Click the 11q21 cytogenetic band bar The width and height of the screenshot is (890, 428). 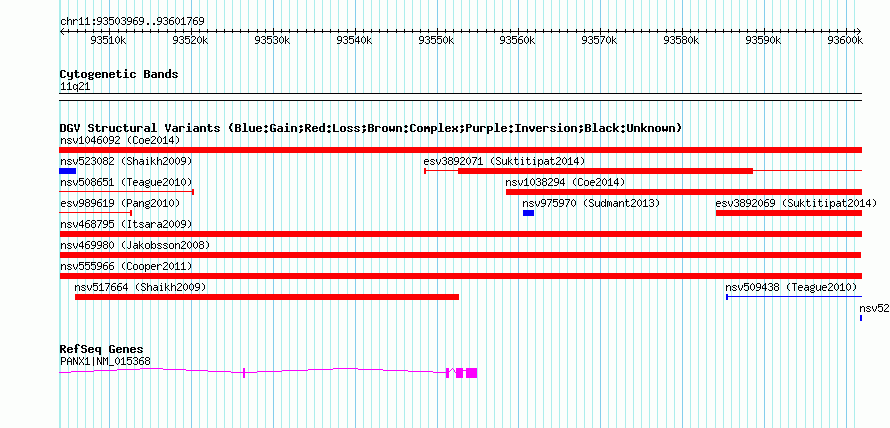[461, 97]
